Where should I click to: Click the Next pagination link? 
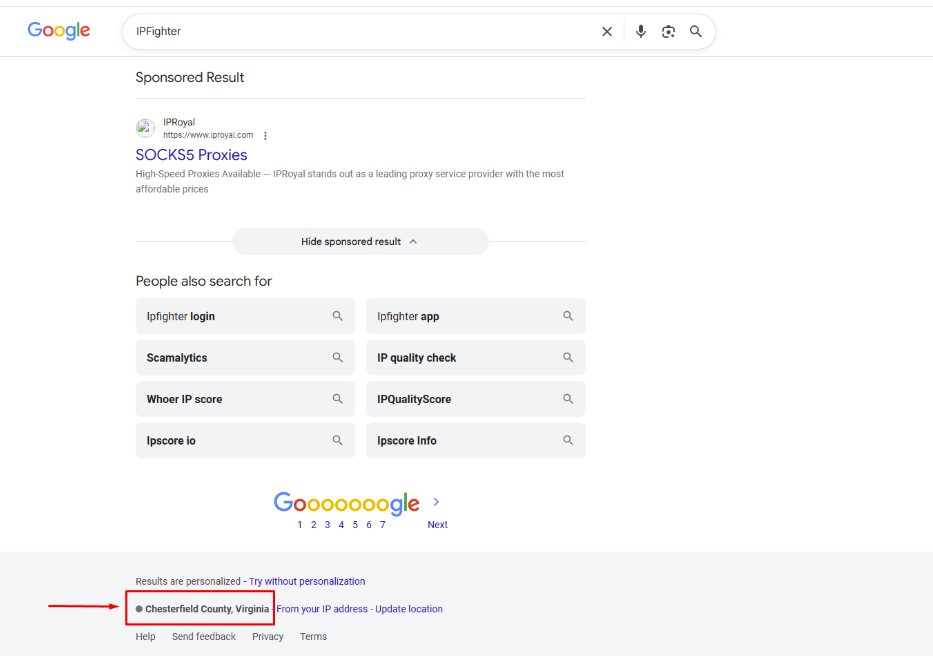click(437, 524)
